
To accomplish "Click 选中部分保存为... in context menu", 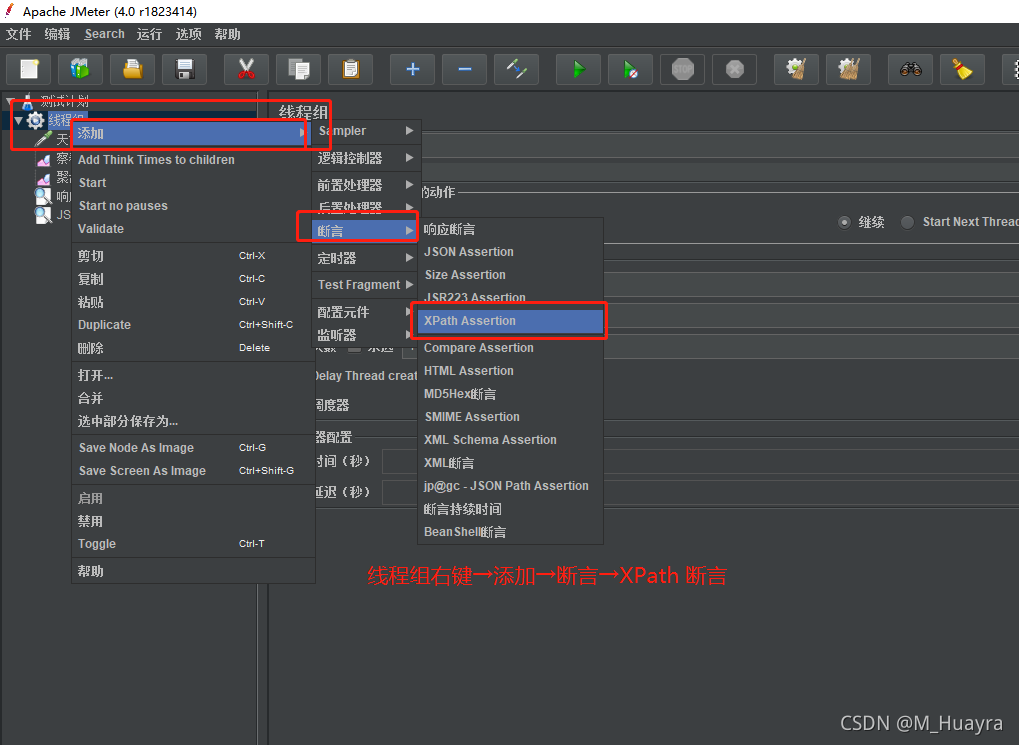I will pyautogui.click(x=193, y=421).
